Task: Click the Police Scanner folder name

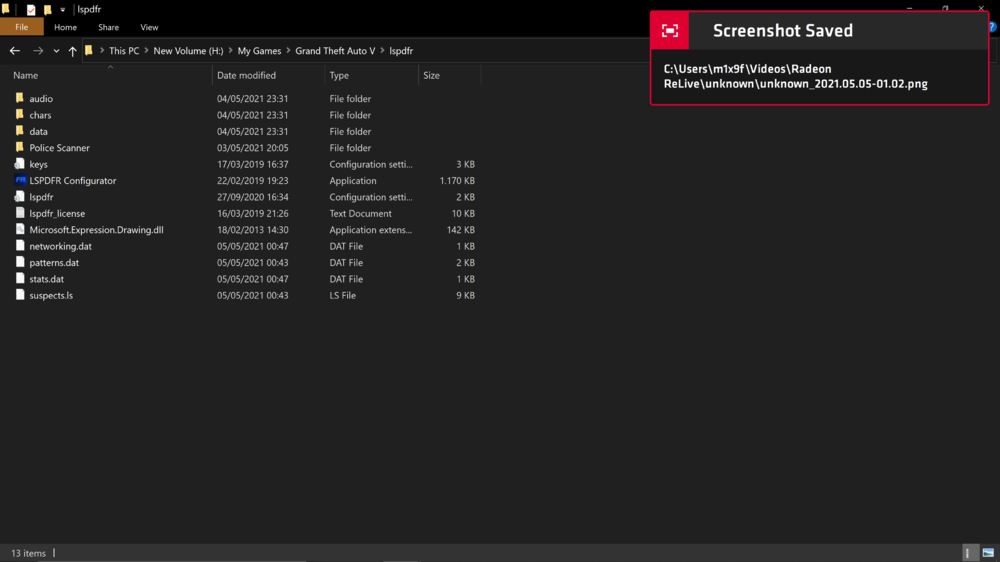Action: (x=59, y=148)
